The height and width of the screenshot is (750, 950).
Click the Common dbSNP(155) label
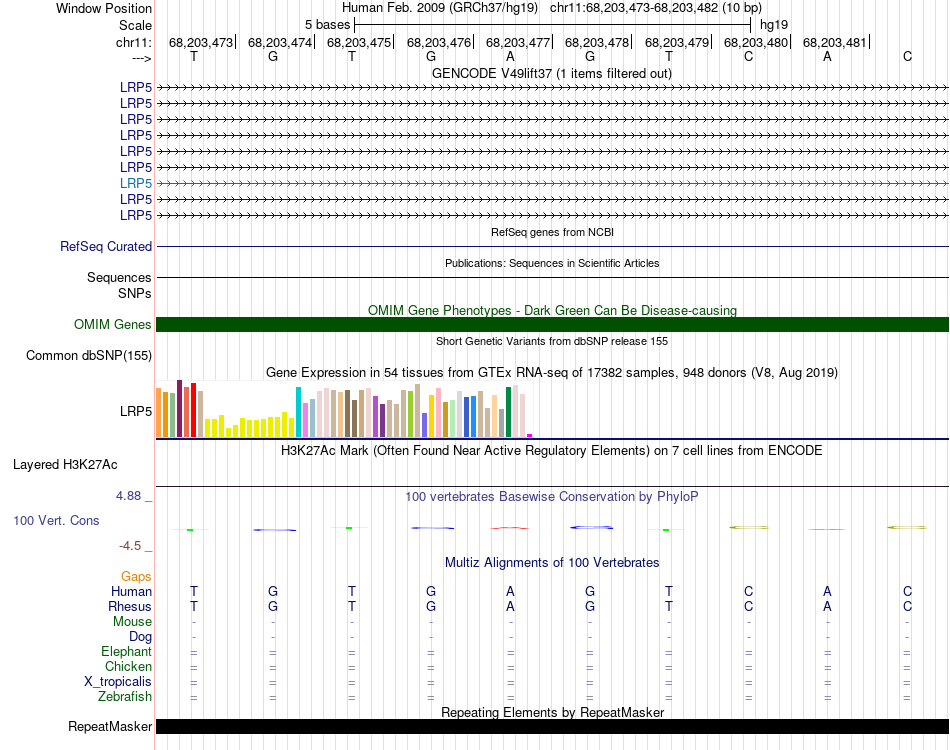(x=89, y=356)
